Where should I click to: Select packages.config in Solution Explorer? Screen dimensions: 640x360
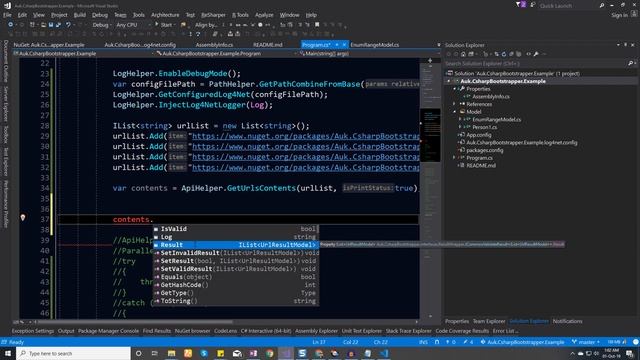pos(484,150)
